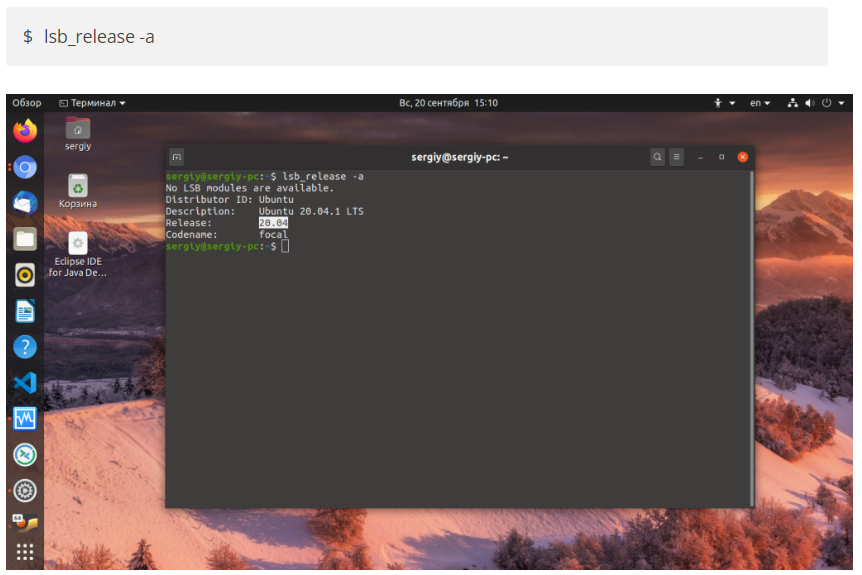Open the accessibility menu in top bar
Viewport: 862px width, 575px height.
coord(724,103)
